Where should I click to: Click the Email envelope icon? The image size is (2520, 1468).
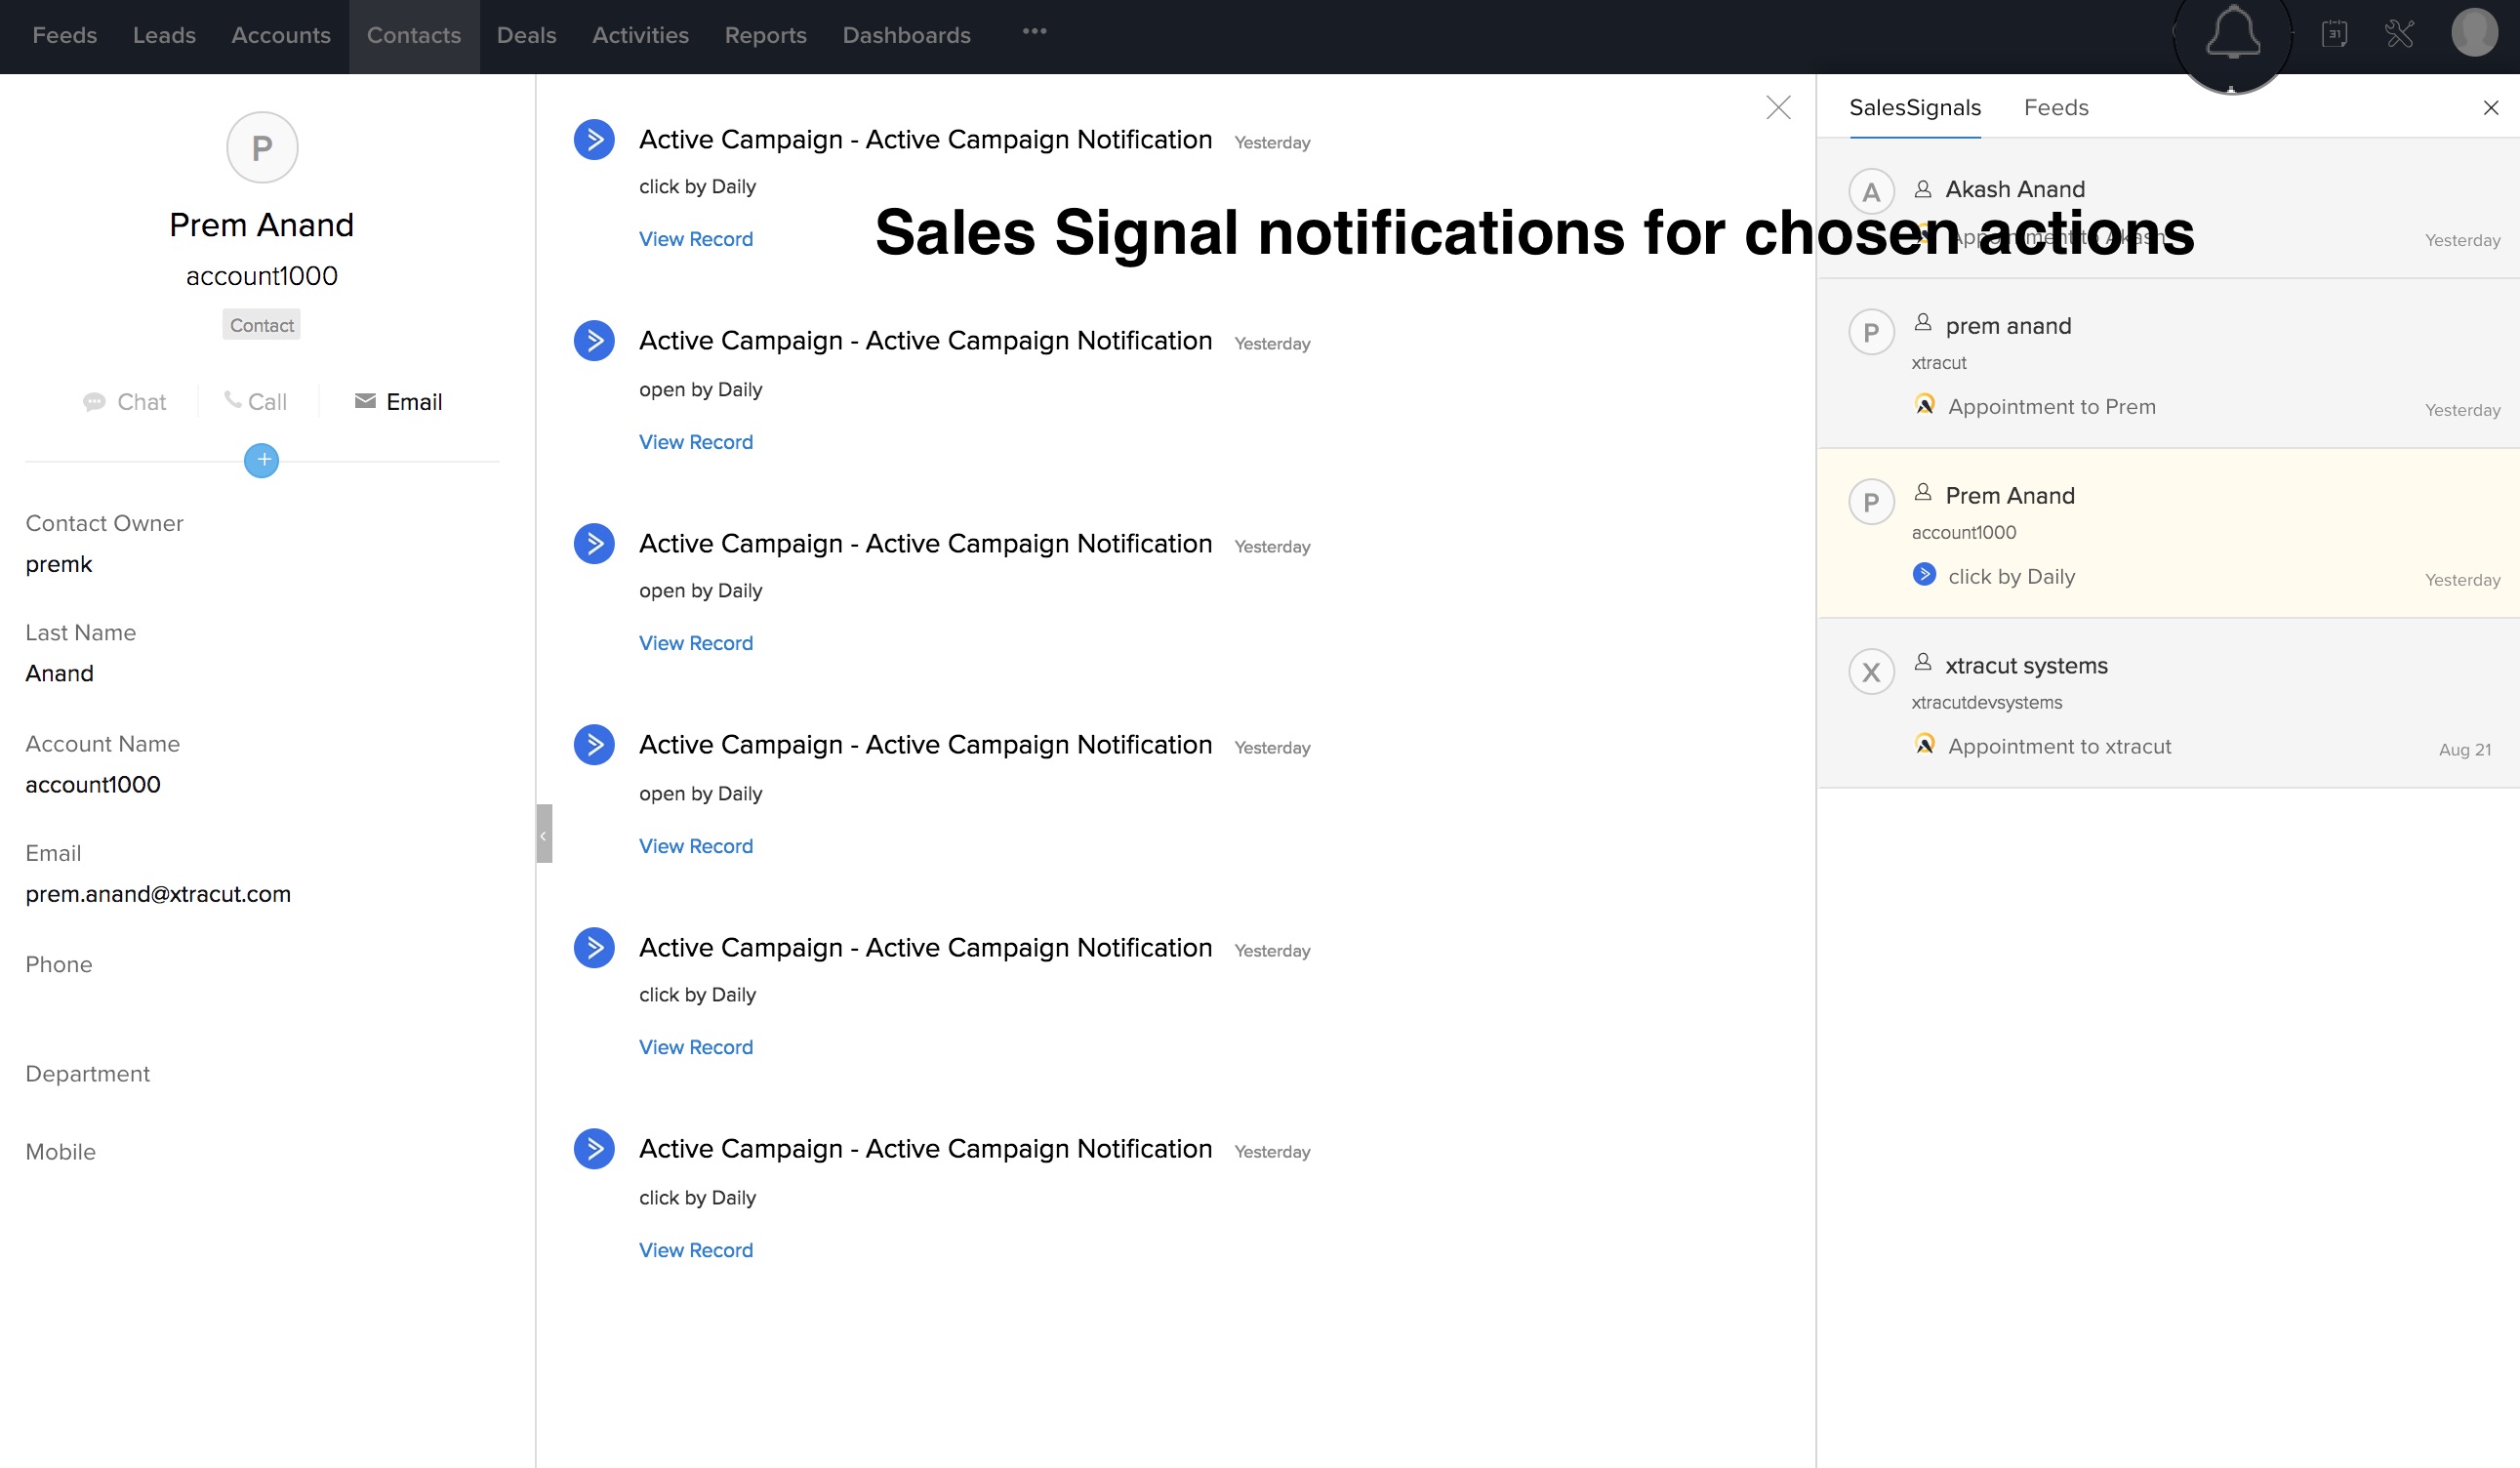365,401
